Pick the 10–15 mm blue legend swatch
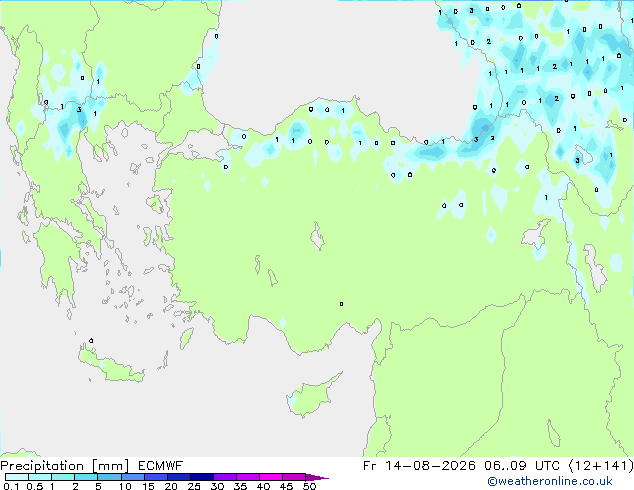 (132, 477)
